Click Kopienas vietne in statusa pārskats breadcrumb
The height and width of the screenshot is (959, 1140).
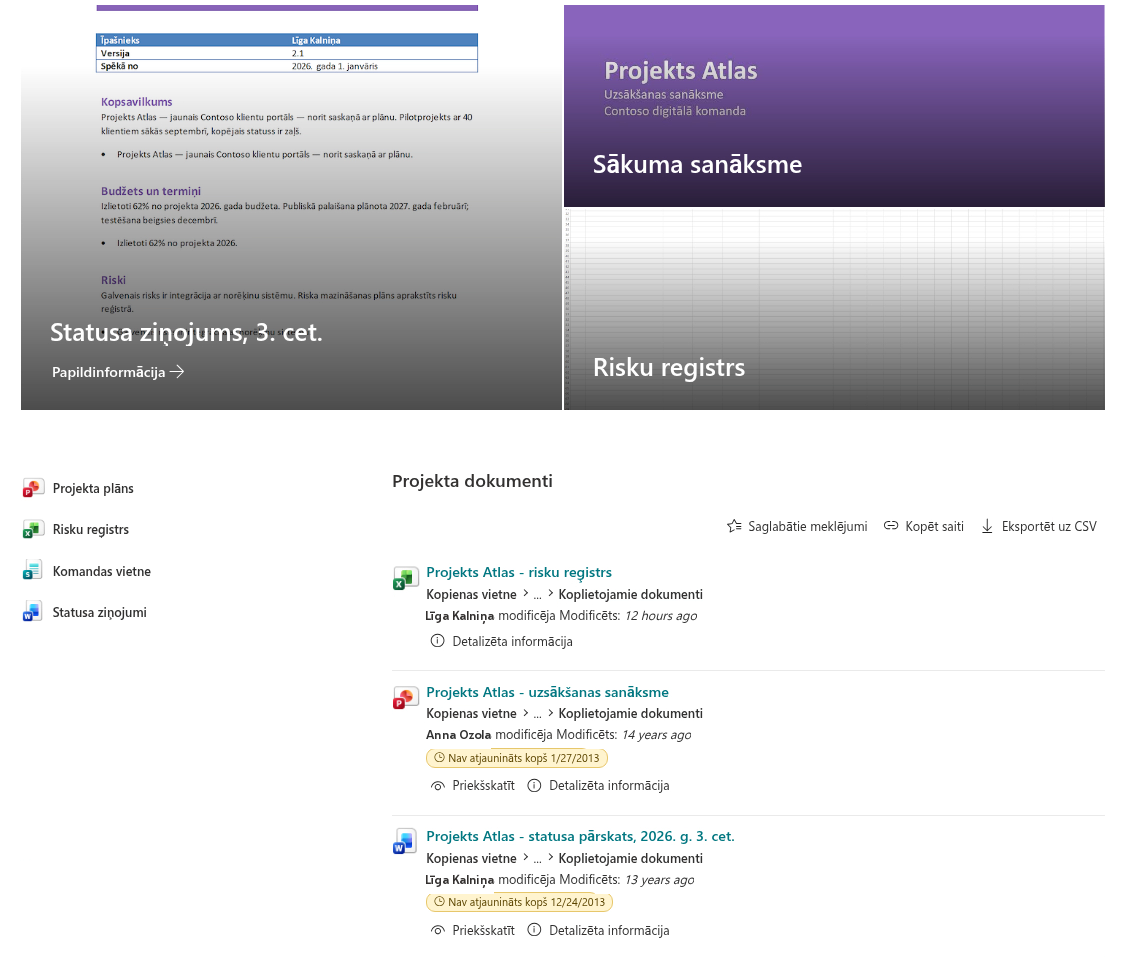tap(471, 858)
